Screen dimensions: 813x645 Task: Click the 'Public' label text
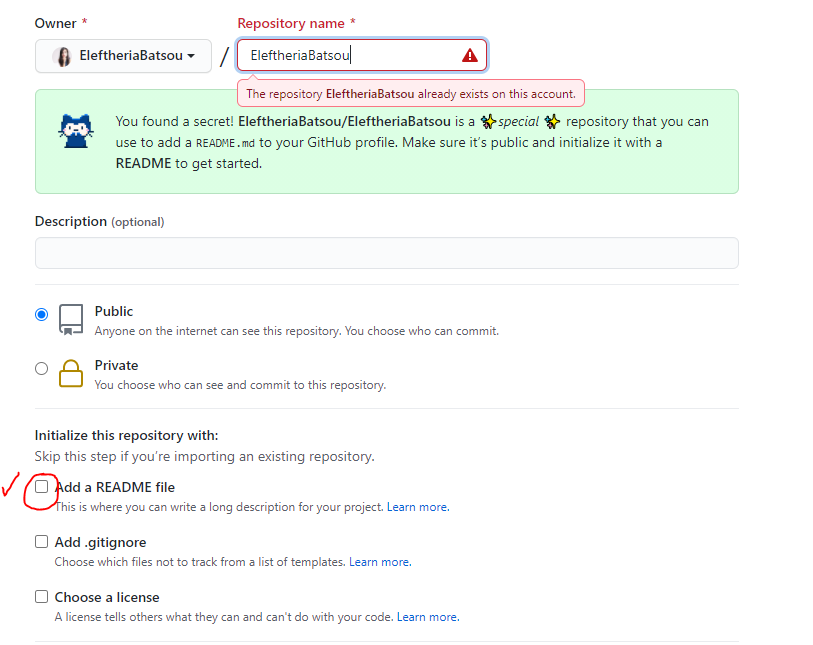point(114,311)
